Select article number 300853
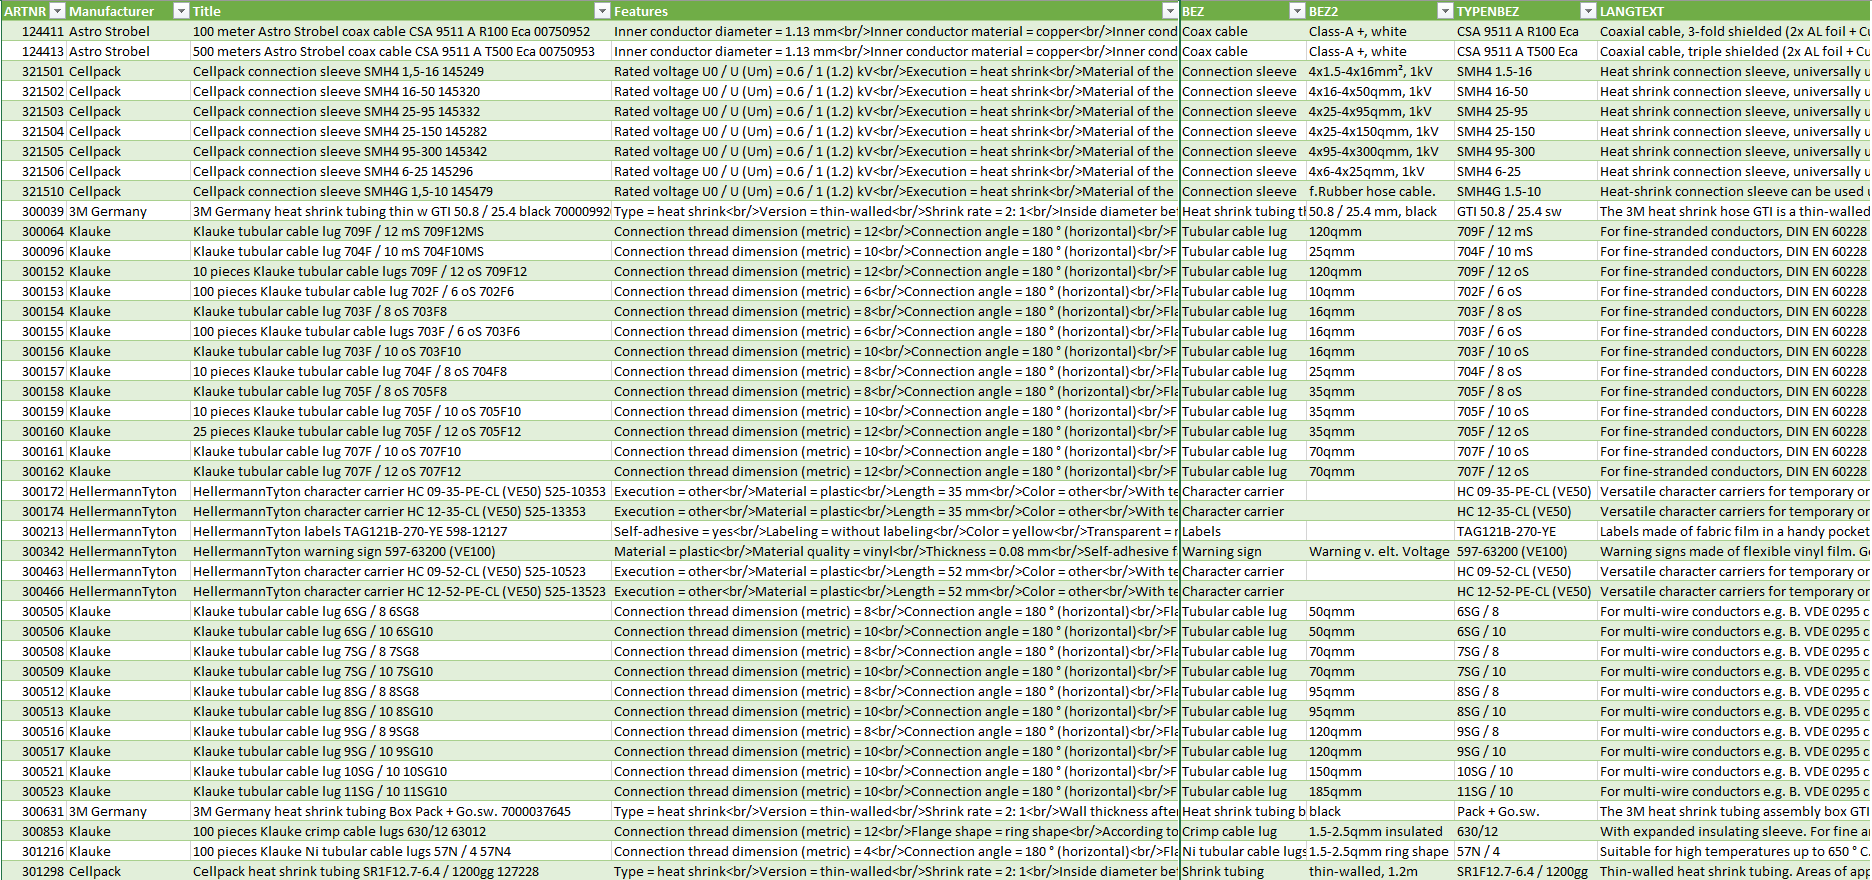1872x880 pixels. point(34,831)
